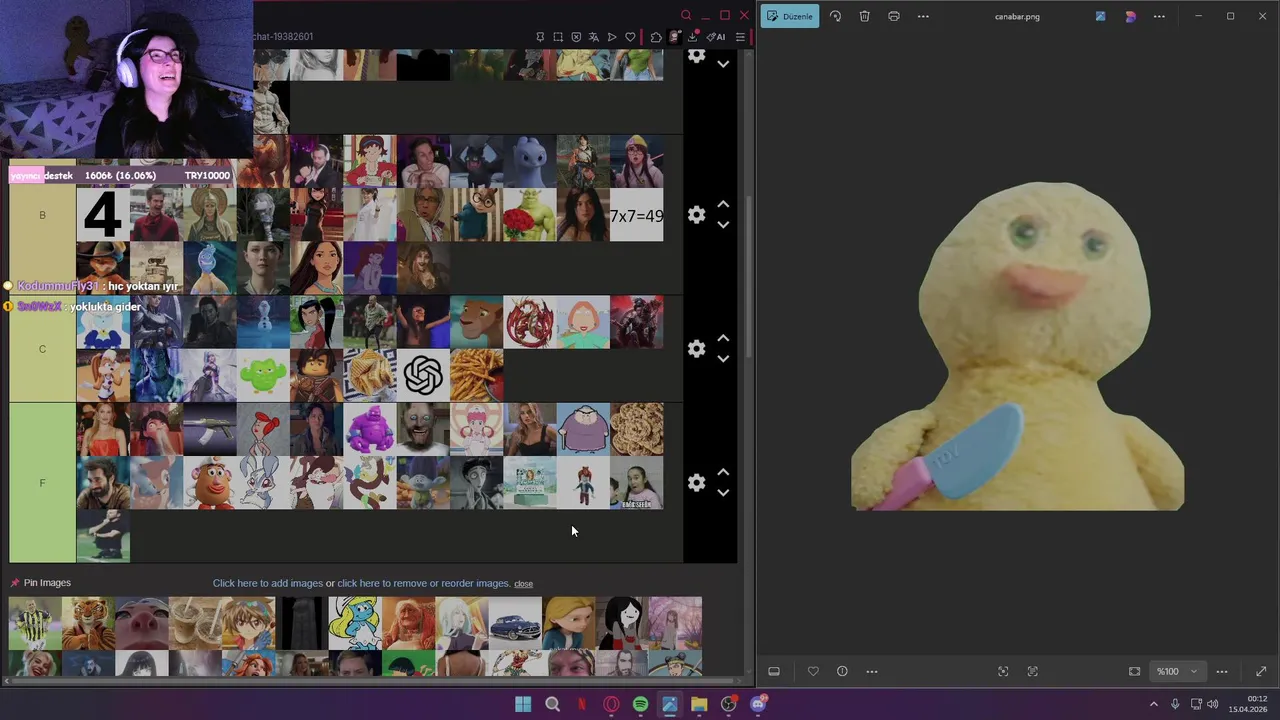This screenshot has width=1280, height=720.
Task: Click the 'close' link beside reorder images
Action: (523, 584)
